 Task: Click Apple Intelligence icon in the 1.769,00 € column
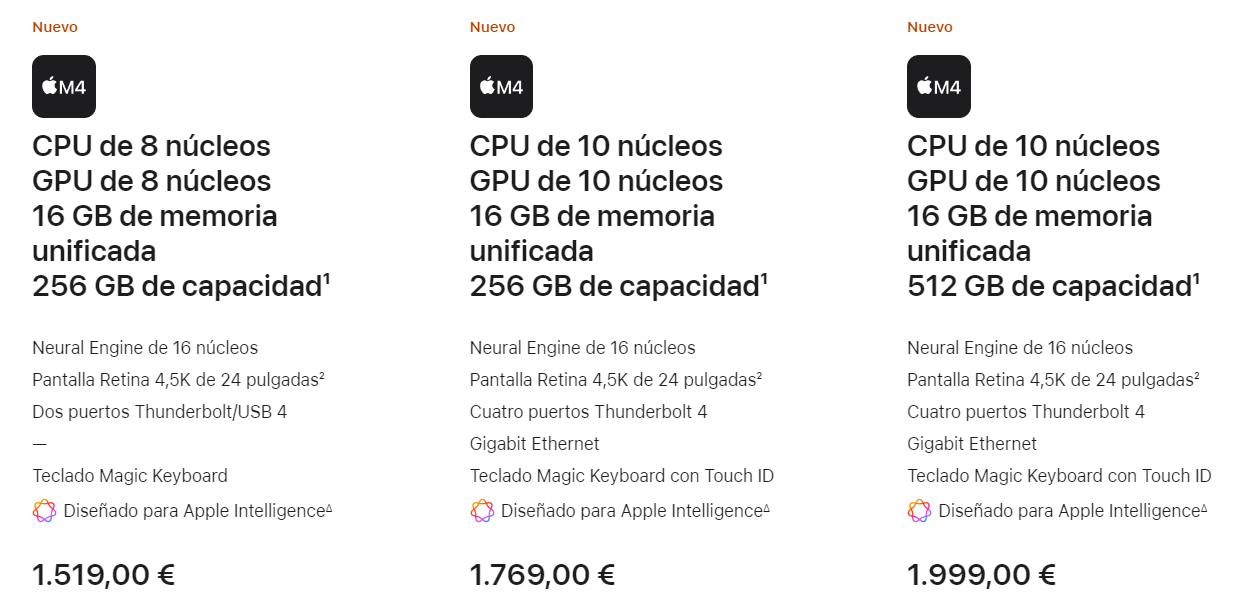point(482,511)
